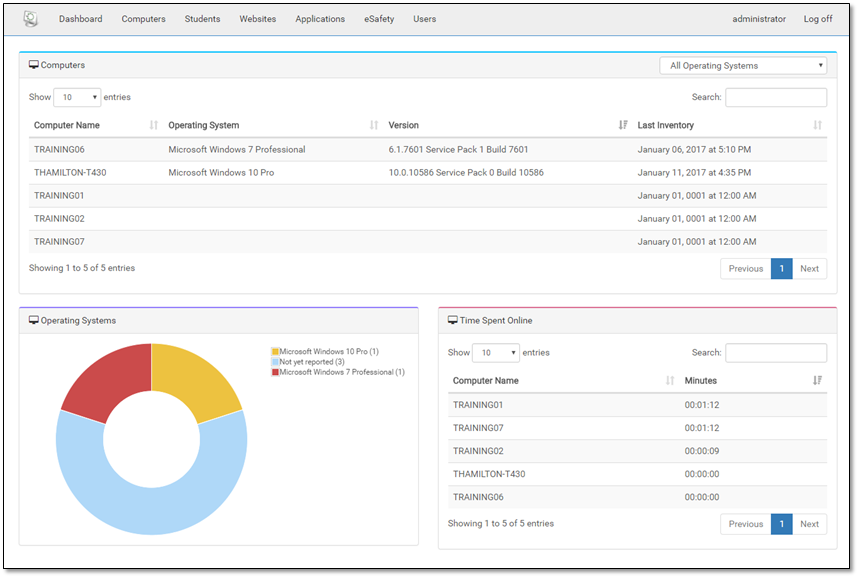This screenshot has width=859, height=578.
Task: Click the monitor icon beside Operating Systems heading
Action: coord(34,321)
